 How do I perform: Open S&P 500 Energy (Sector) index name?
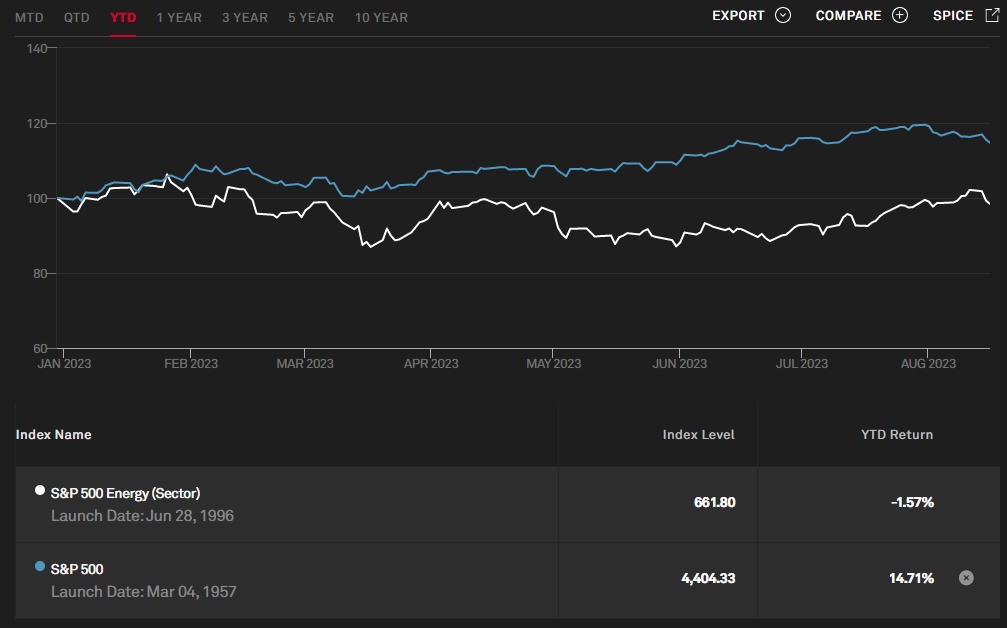point(125,493)
